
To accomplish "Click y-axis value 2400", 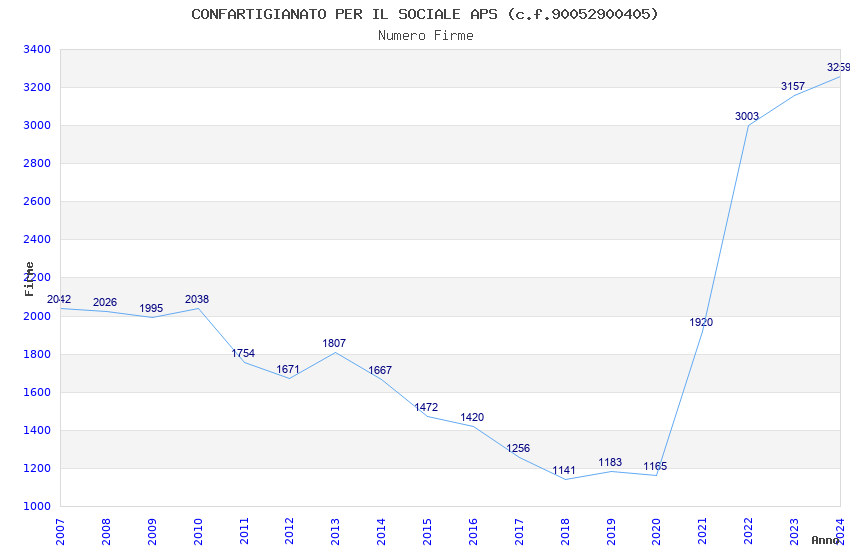I will coord(37,239).
